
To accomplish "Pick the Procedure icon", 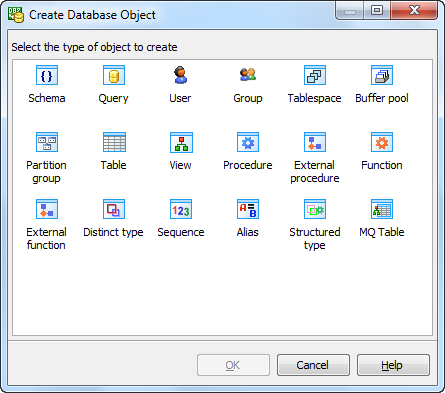I will click(x=248, y=142).
